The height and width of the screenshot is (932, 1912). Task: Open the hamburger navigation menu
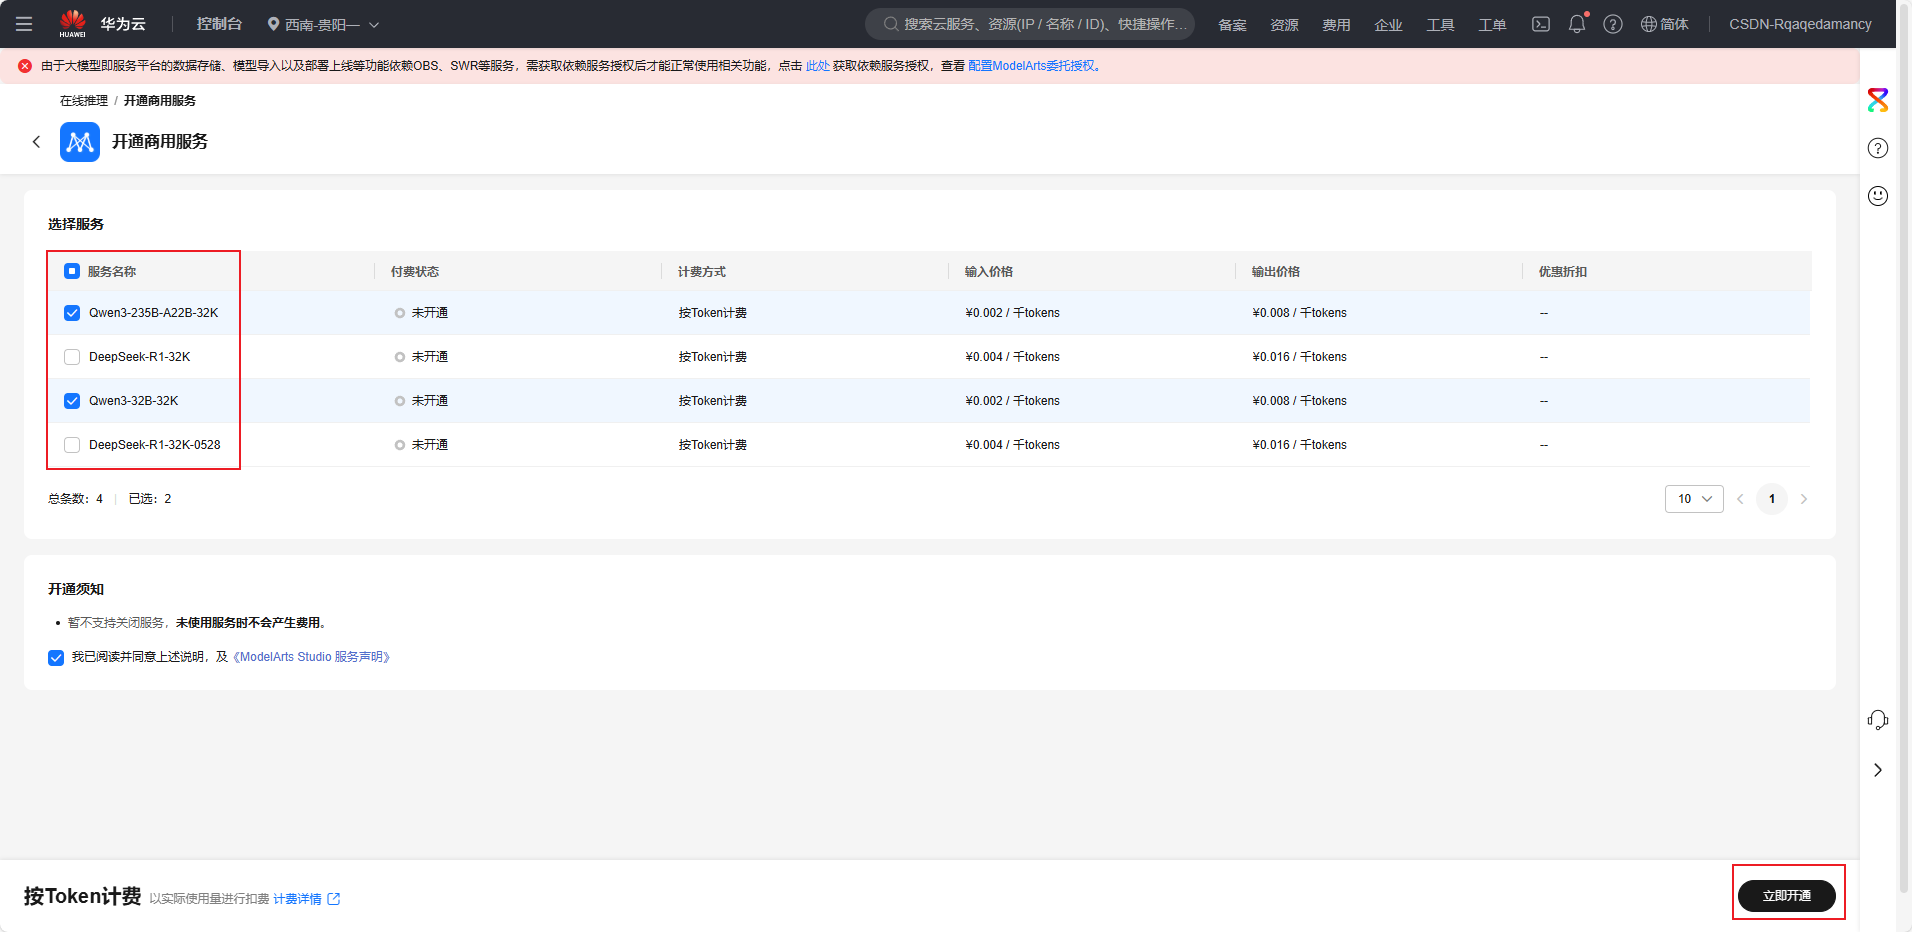(x=24, y=24)
